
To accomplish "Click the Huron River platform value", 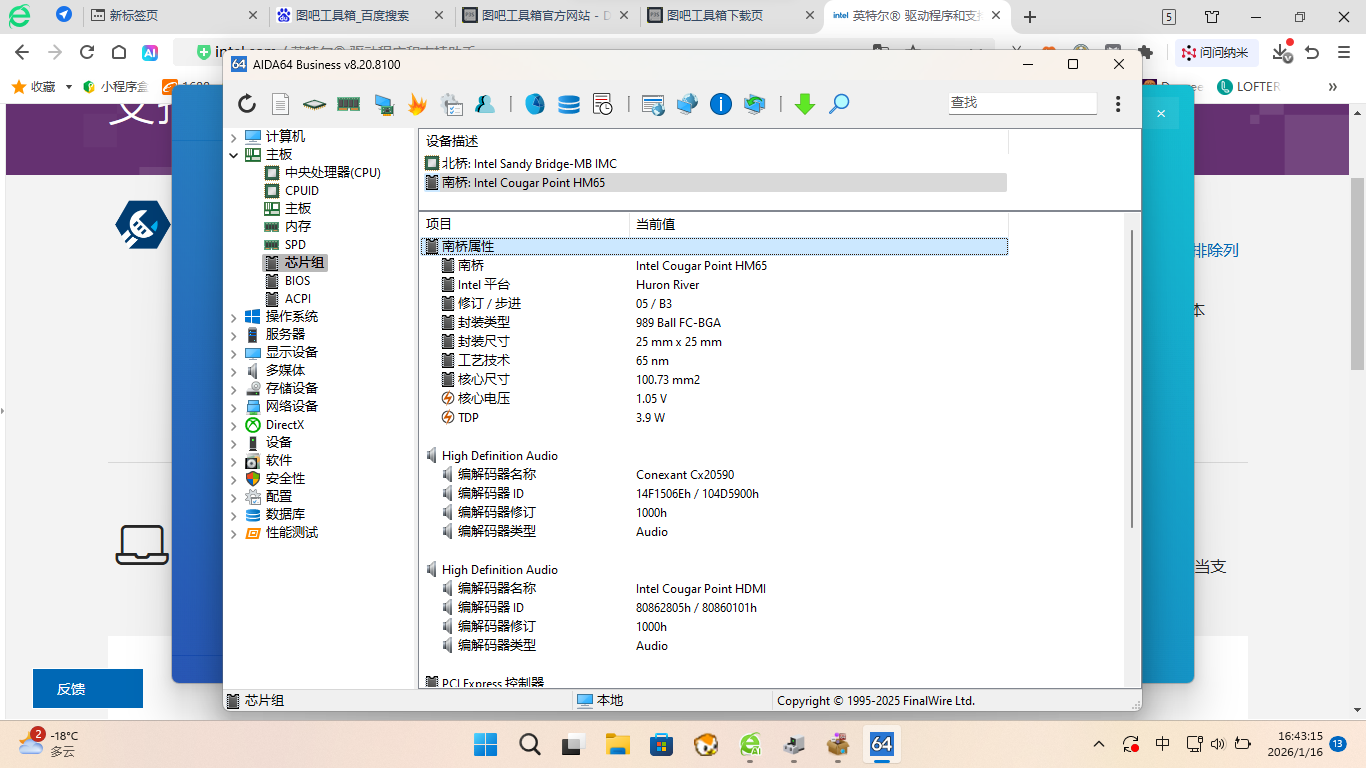I will pos(667,285).
